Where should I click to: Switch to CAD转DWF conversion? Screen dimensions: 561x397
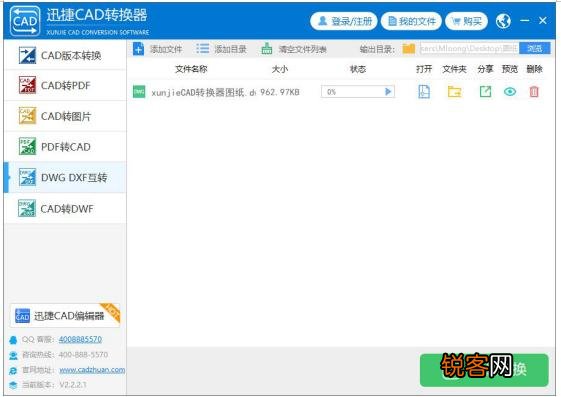(65, 209)
